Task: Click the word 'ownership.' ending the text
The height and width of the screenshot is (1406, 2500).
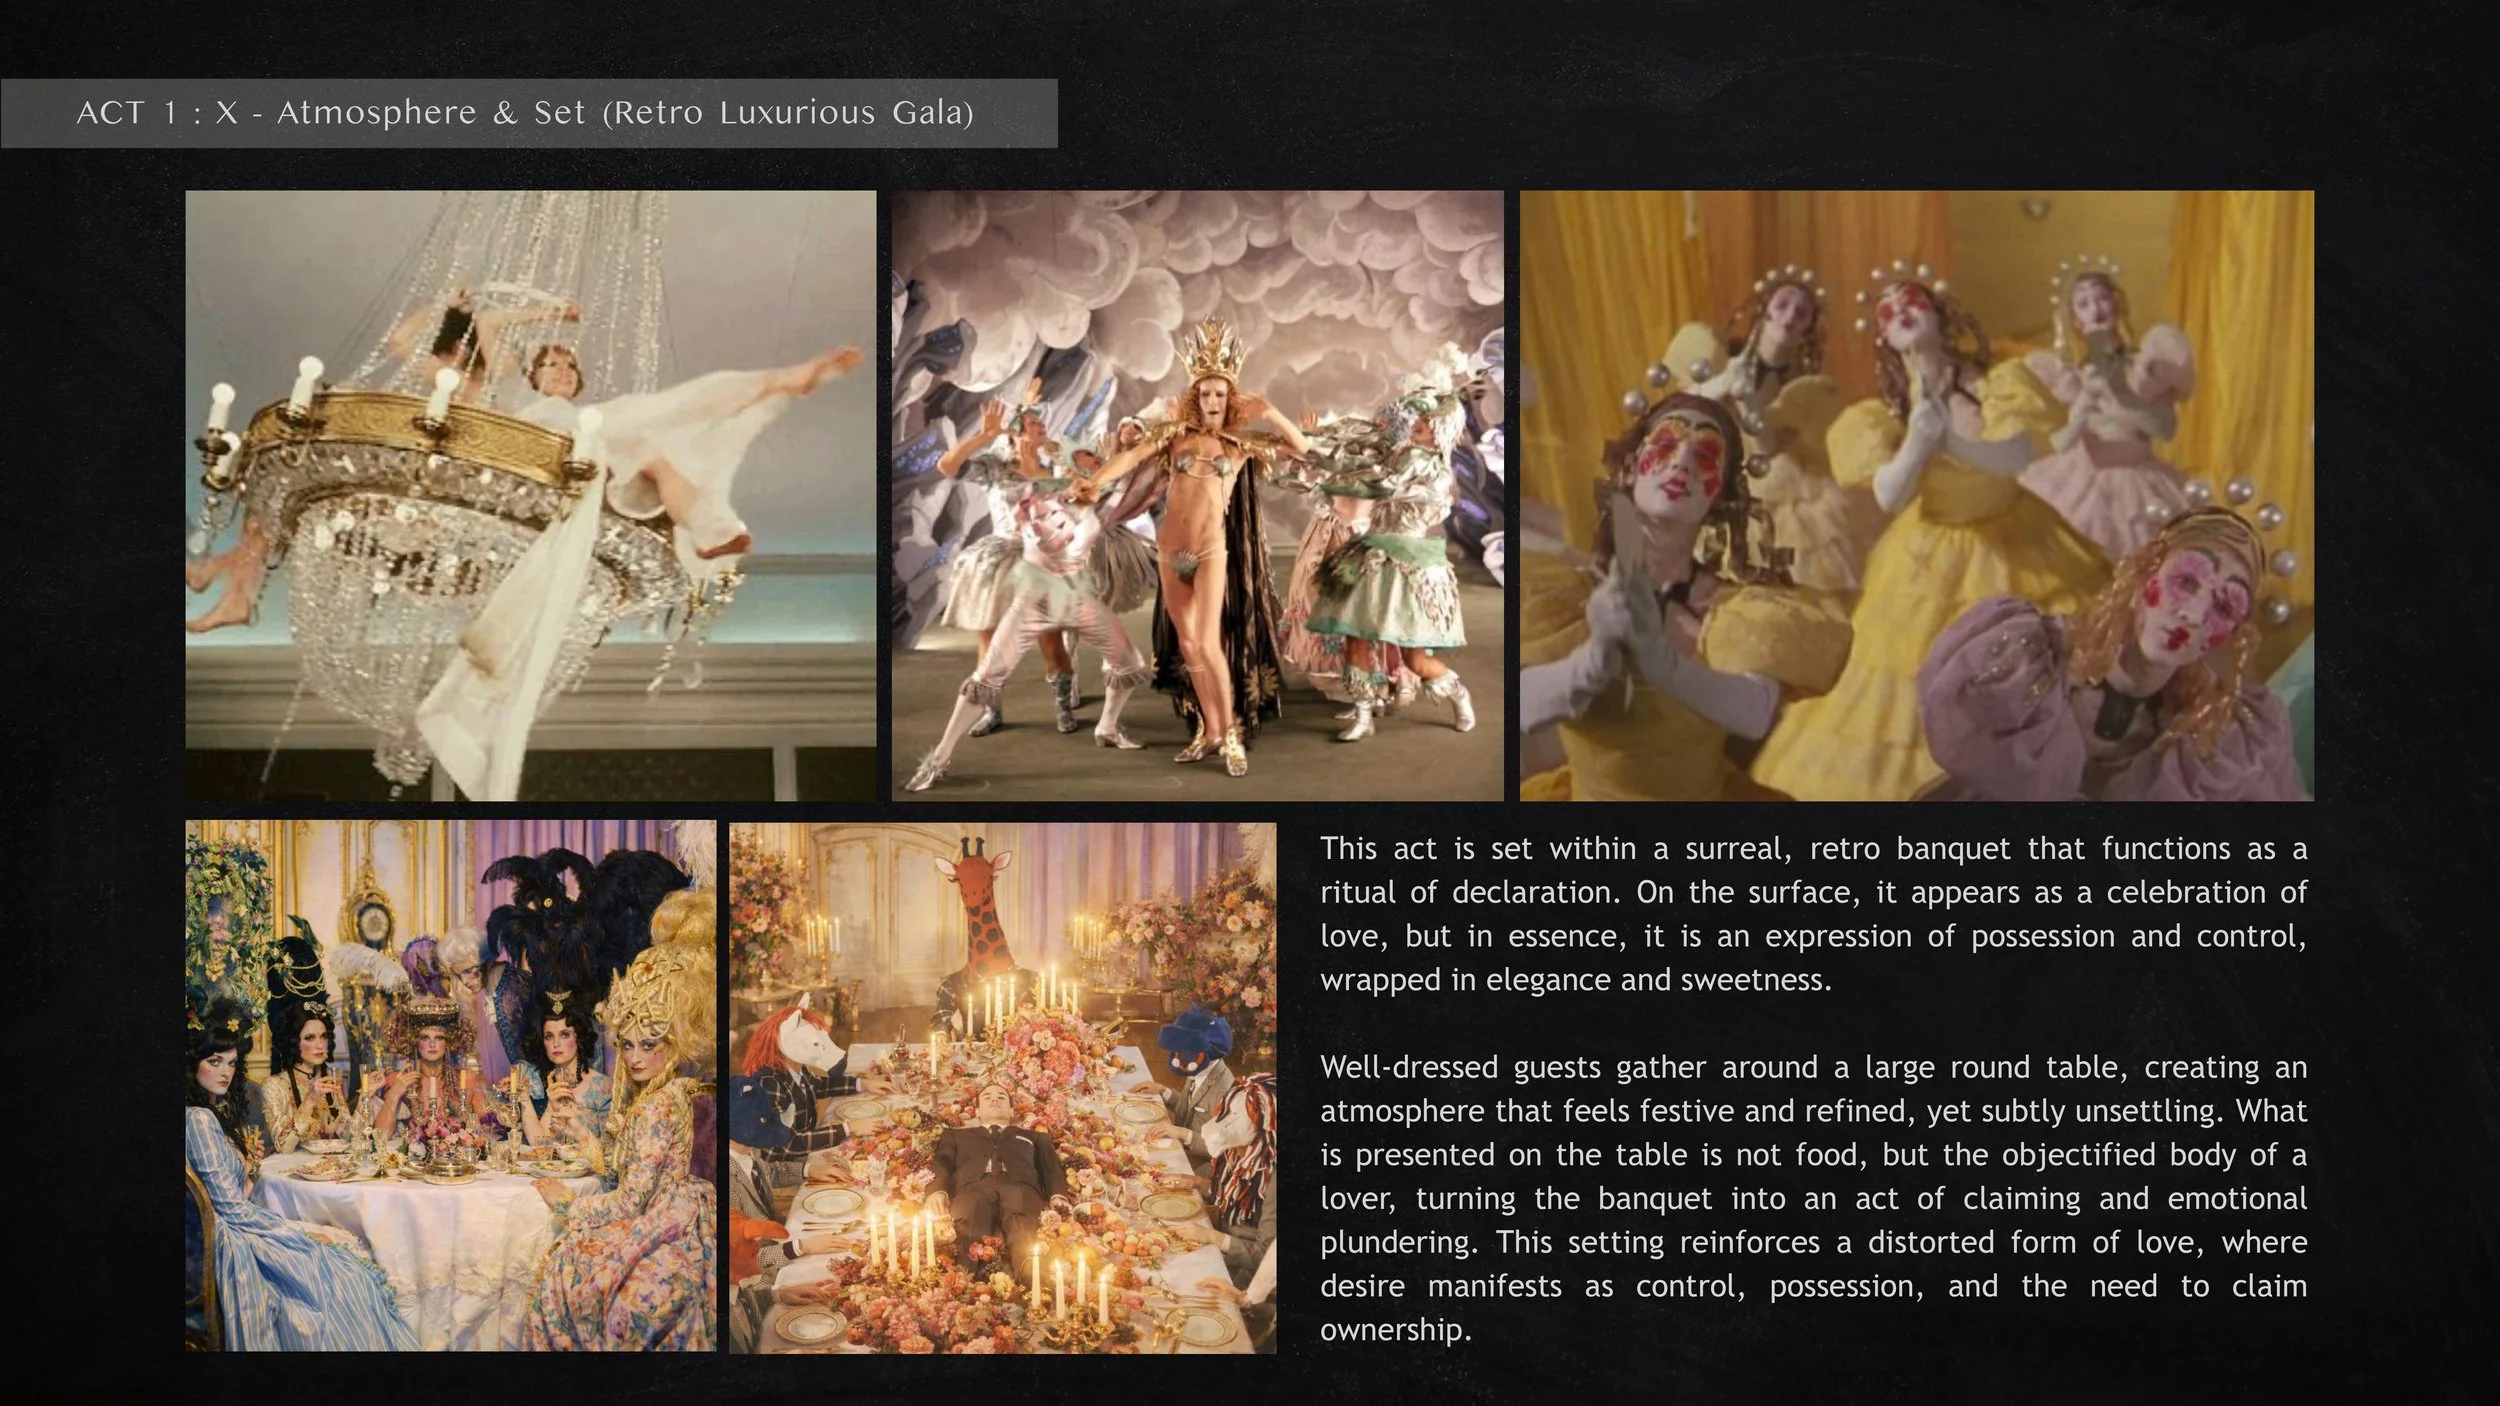Action: [1395, 1330]
